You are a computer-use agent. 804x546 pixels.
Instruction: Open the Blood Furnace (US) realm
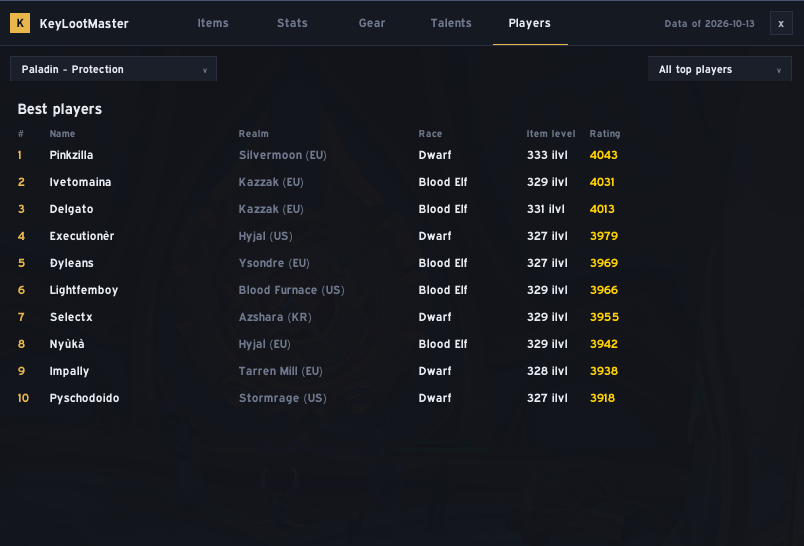[x=291, y=290]
